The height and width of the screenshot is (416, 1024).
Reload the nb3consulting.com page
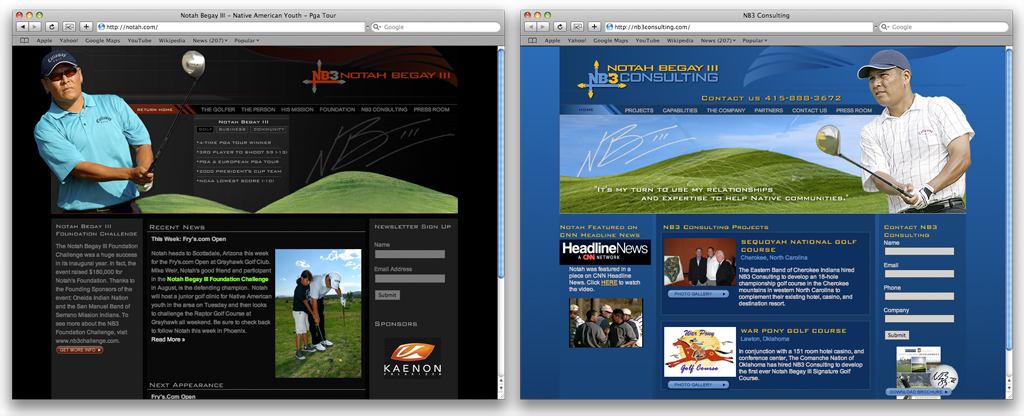(x=560, y=27)
